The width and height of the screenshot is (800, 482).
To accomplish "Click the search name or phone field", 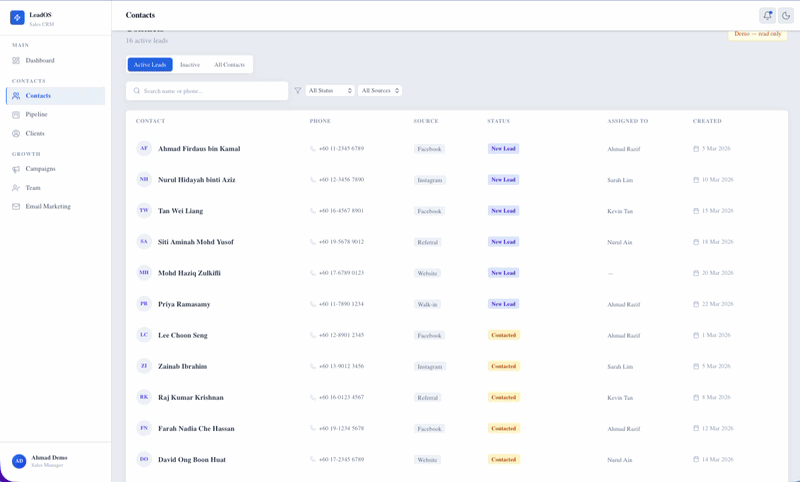I will (212, 91).
